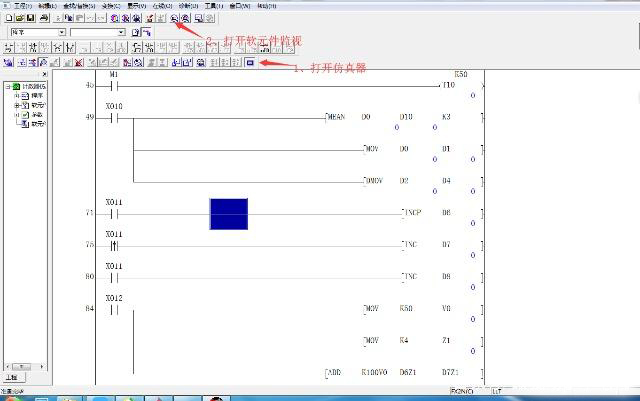Start the ladder logic simulator icon

249,62
